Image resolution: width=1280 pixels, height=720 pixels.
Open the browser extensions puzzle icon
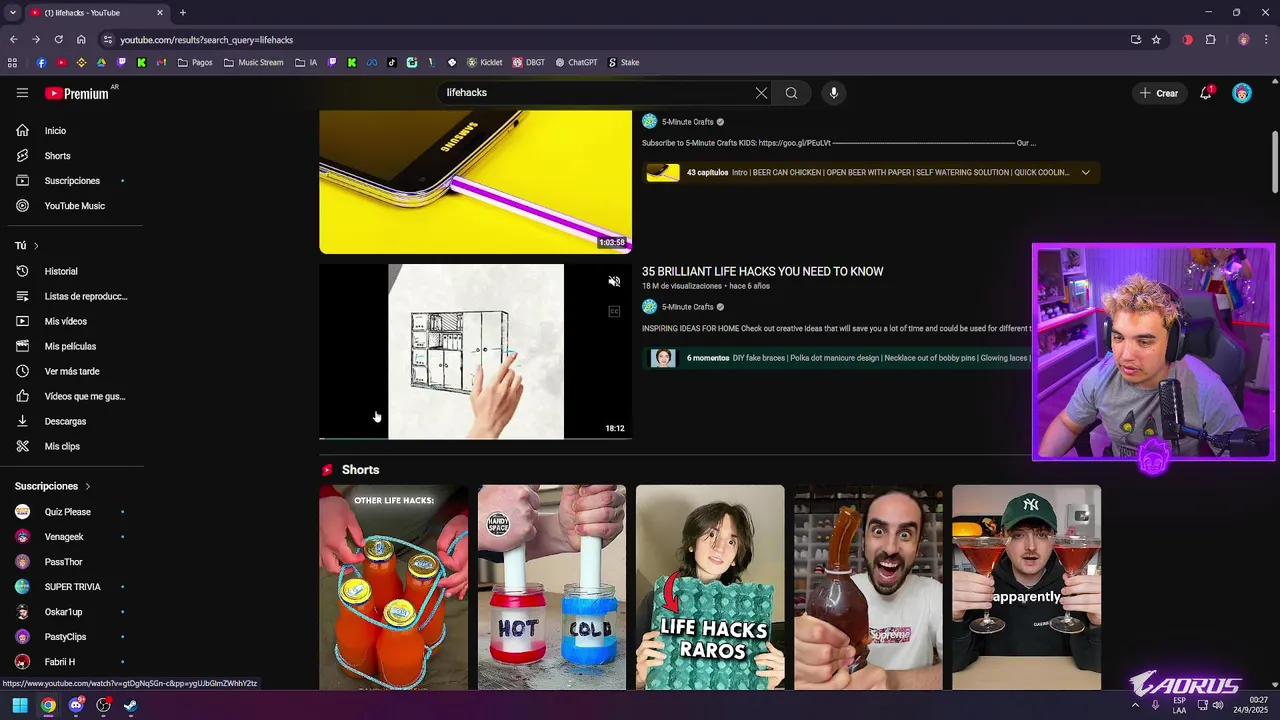click(x=1210, y=40)
